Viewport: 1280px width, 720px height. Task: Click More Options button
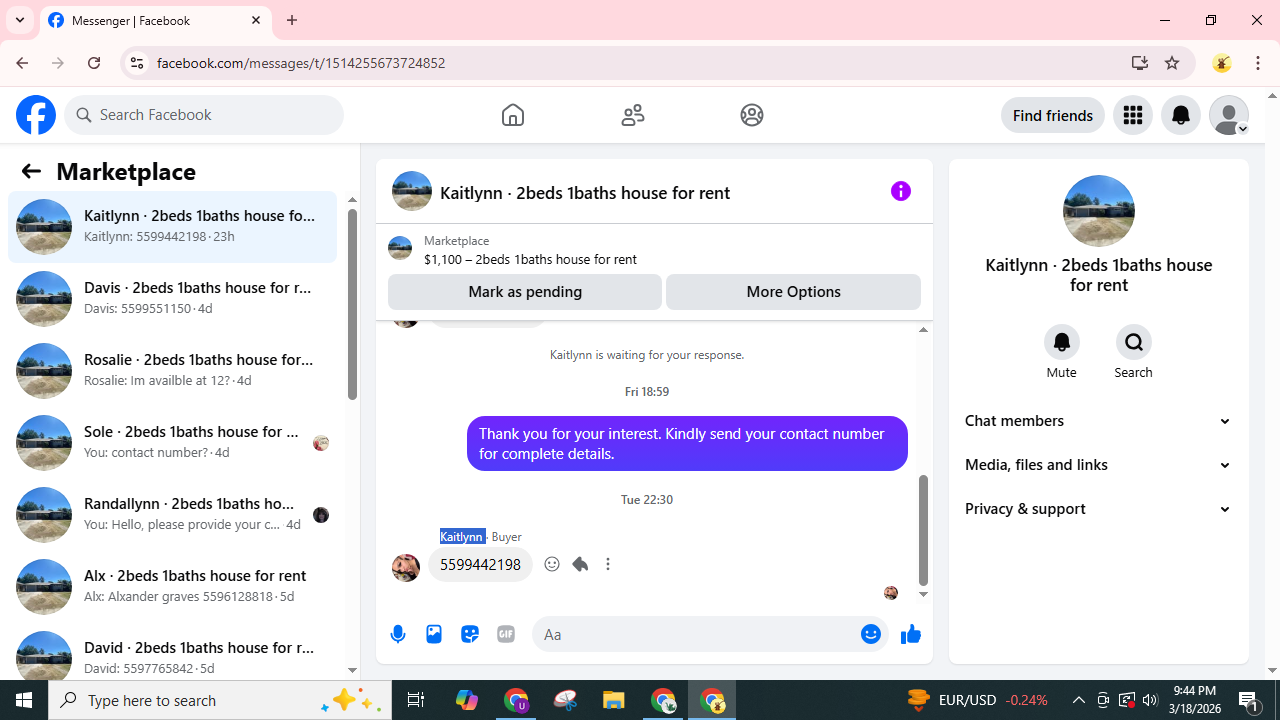click(x=793, y=292)
